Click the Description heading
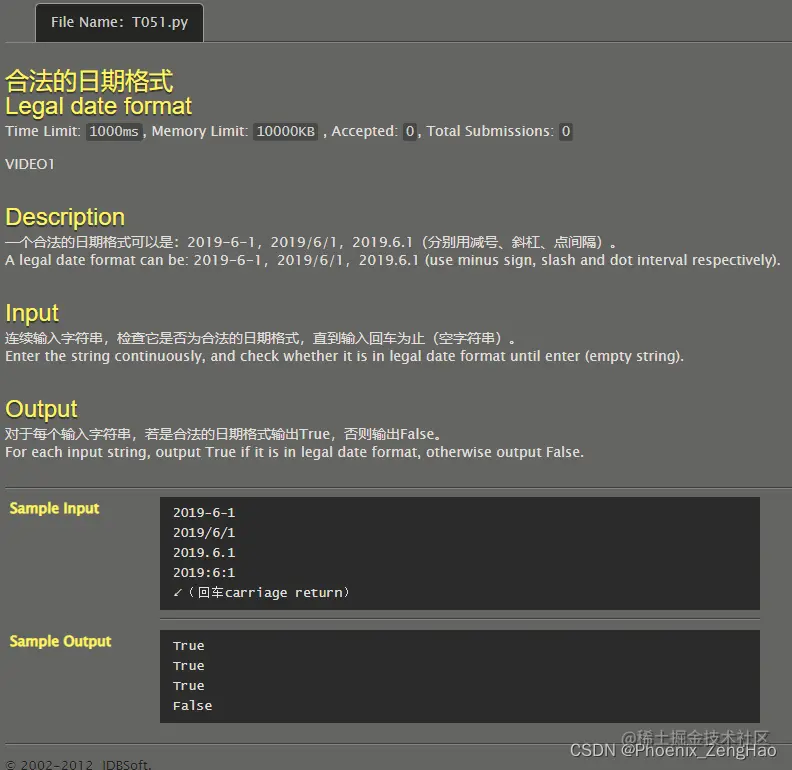Image resolution: width=792 pixels, height=770 pixels. click(65, 217)
